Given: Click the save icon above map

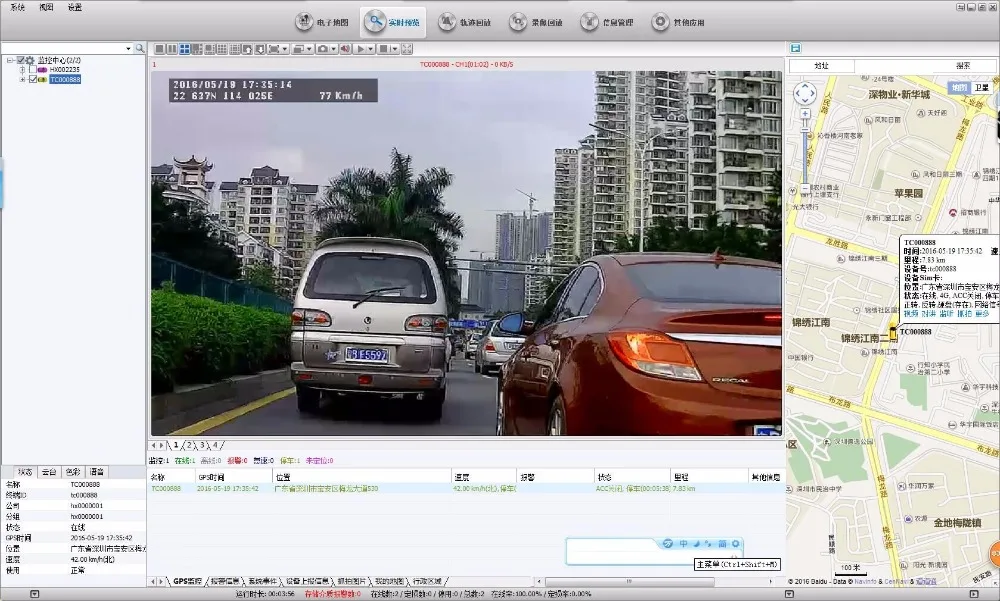Looking at the screenshot, I should click(x=795, y=48).
